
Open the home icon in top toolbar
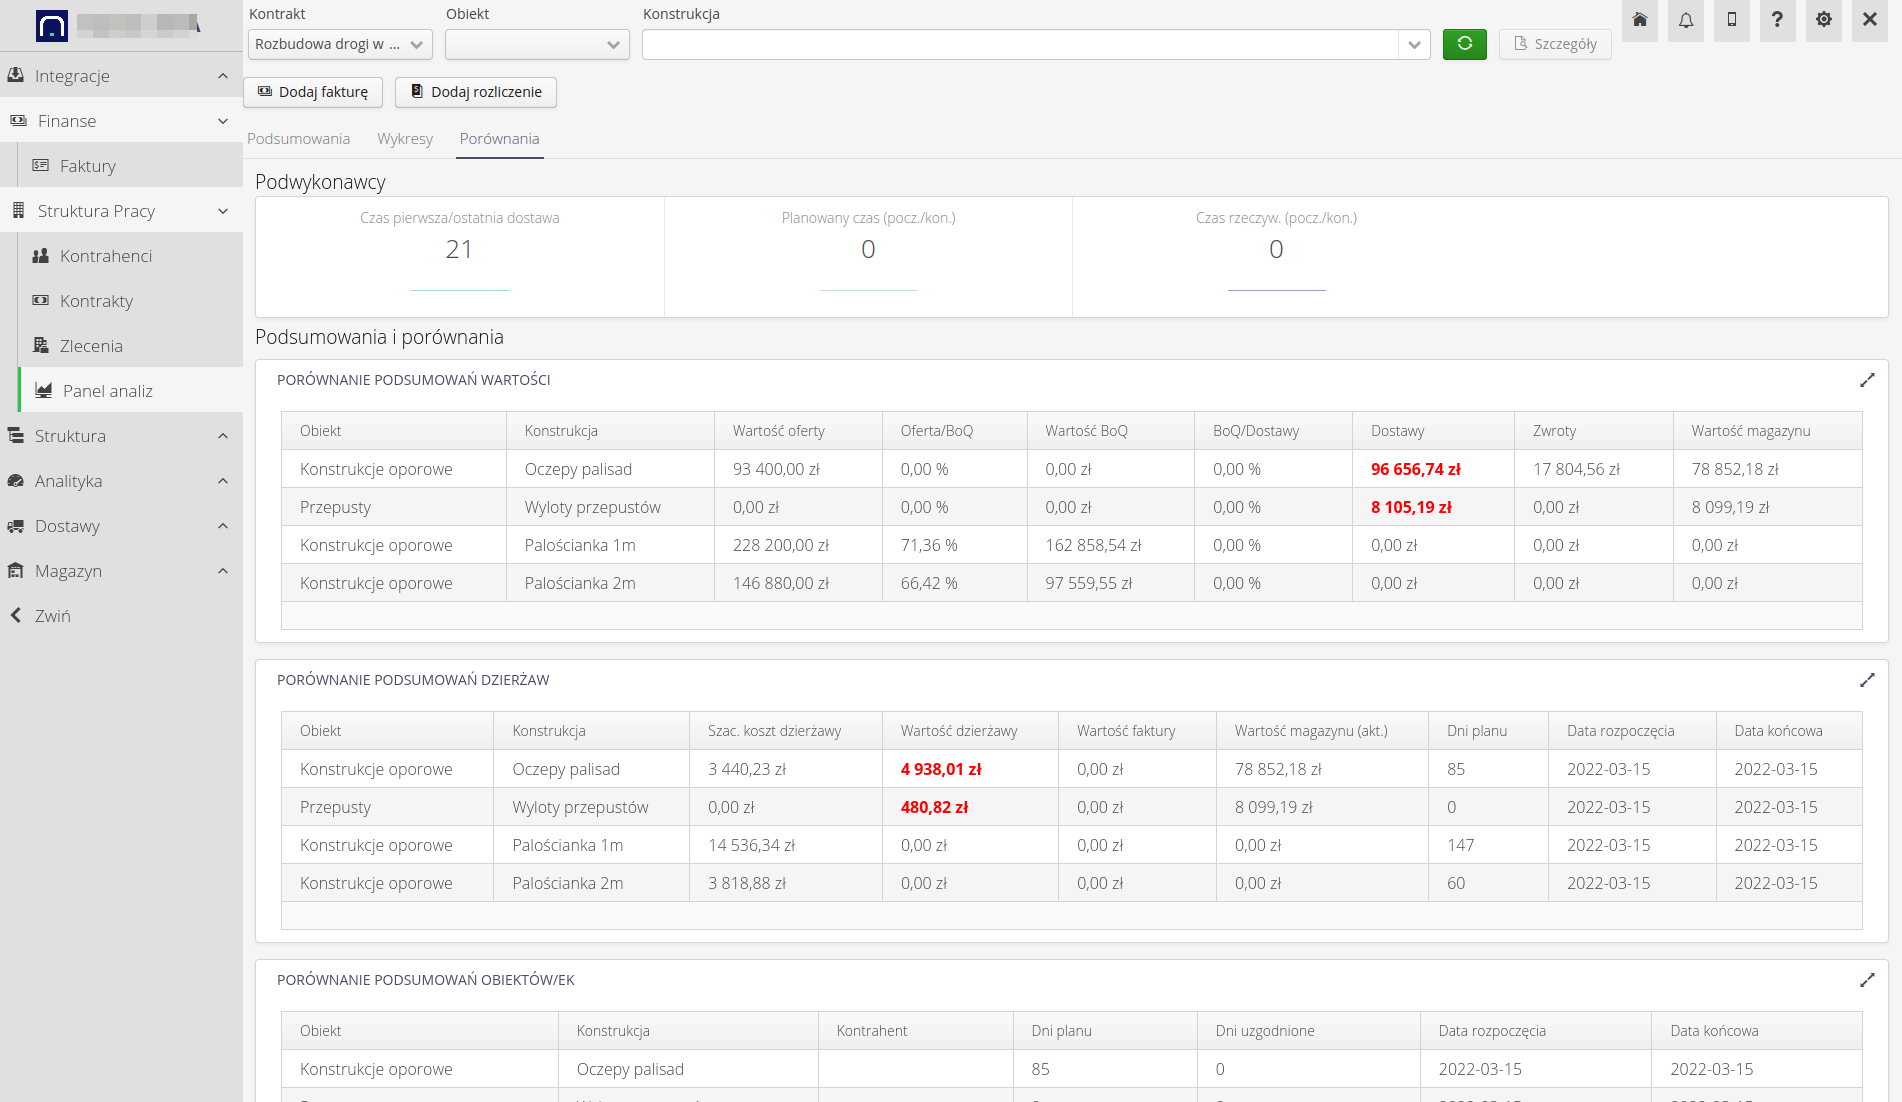[1640, 20]
